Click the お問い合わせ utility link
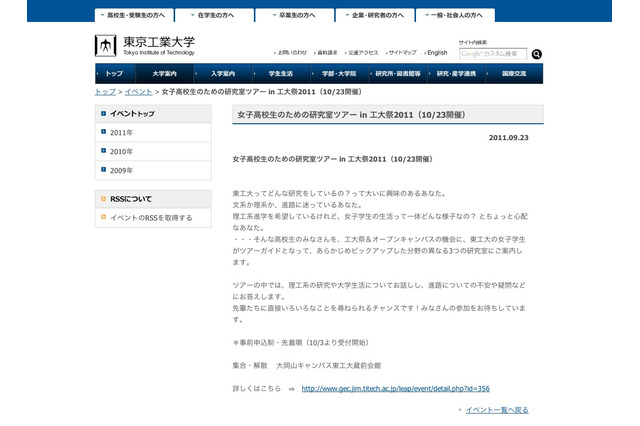Viewport: 640px width, 426px height. (x=292, y=53)
